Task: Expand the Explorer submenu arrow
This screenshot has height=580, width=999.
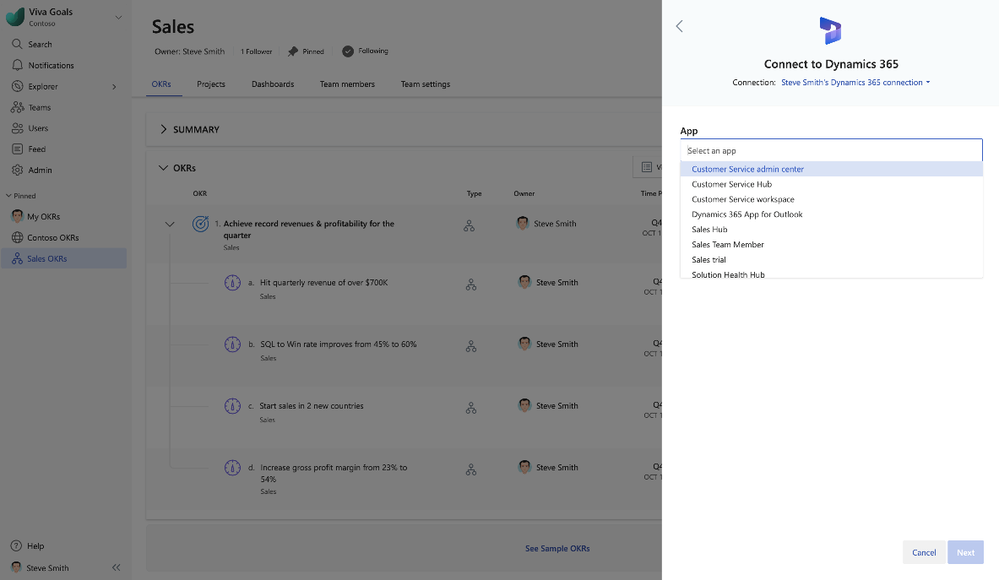Action: [x=114, y=87]
